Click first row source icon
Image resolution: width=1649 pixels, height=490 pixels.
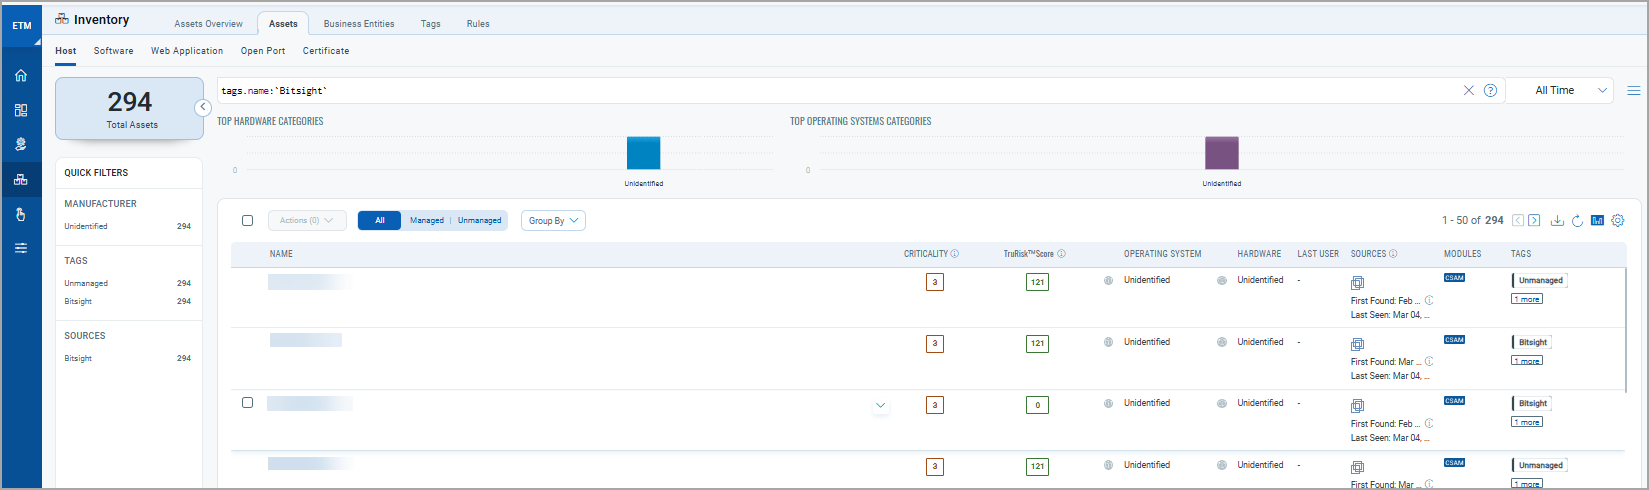pyautogui.click(x=1357, y=283)
